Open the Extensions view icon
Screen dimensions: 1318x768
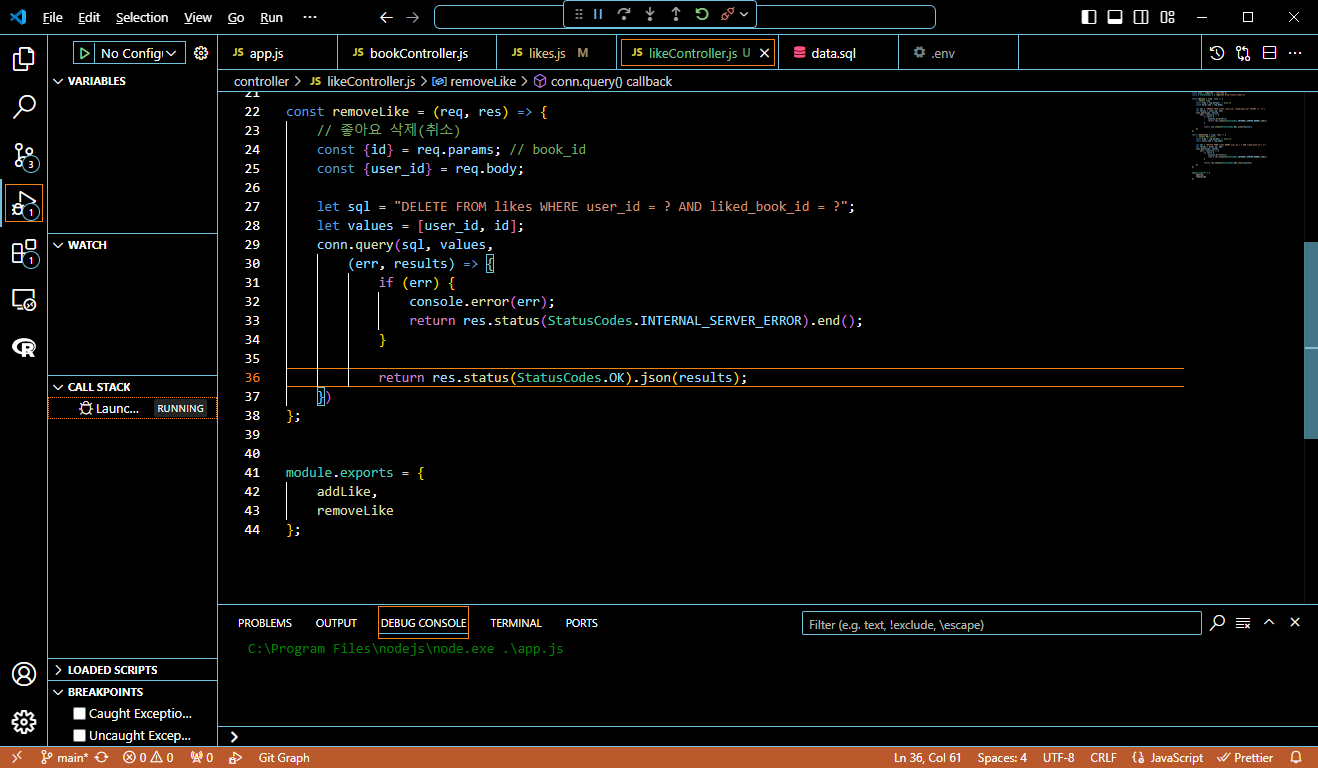tap(24, 251)
